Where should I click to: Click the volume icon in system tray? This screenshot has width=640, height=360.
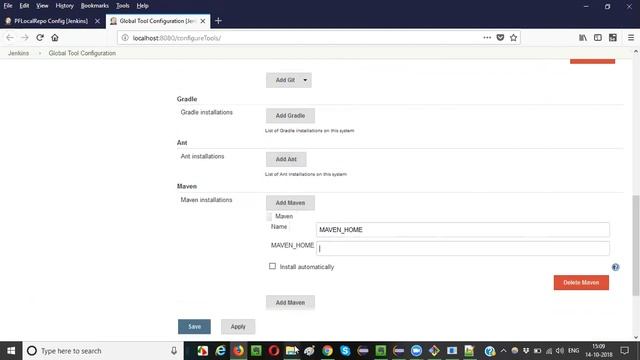coord(560,351)
